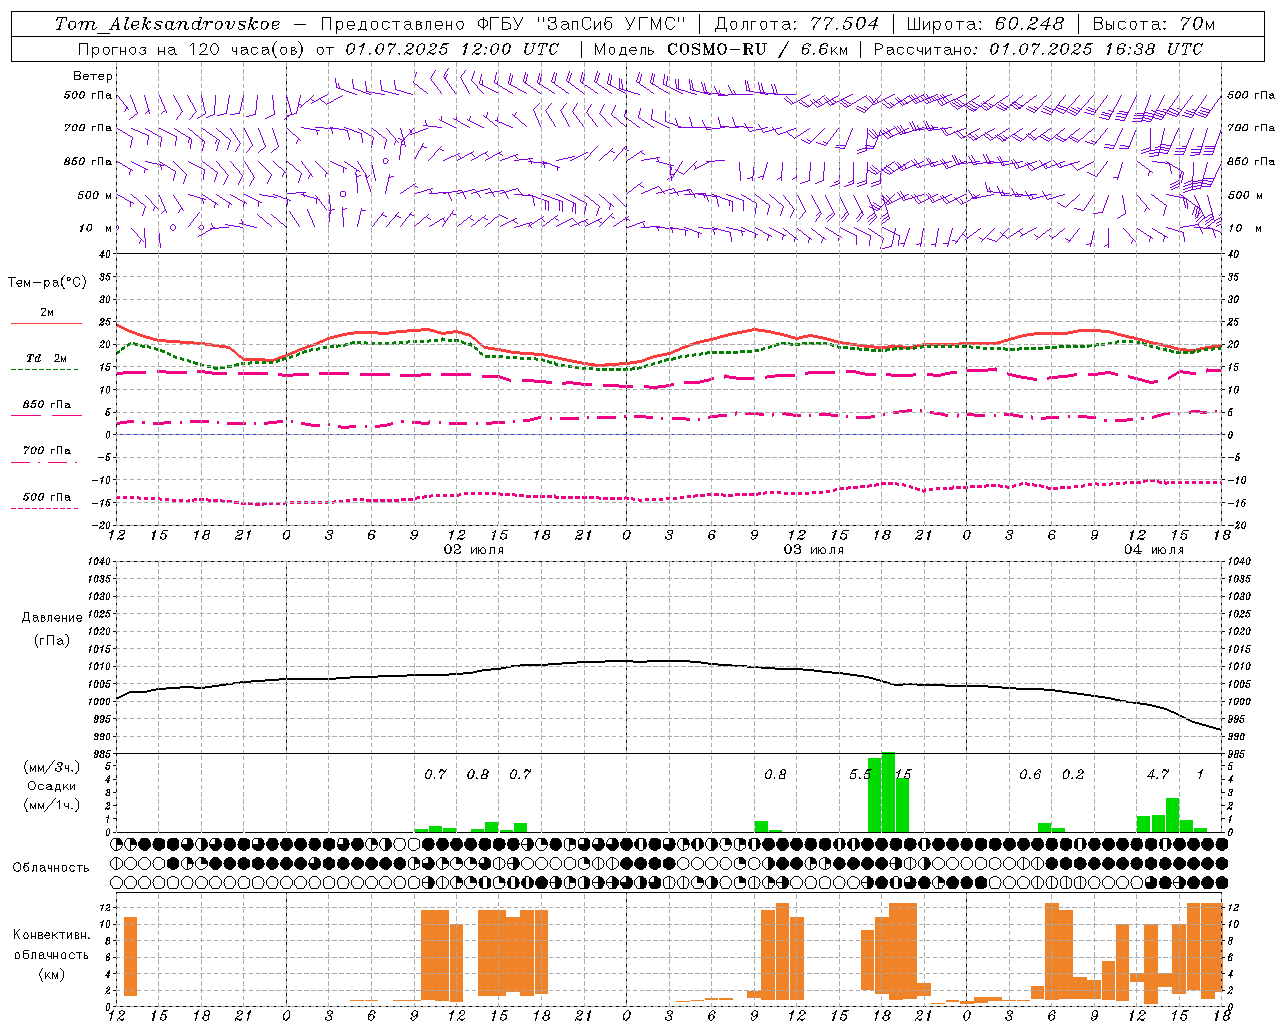
Task: Click the Облачность row label
Action: coord(51,867)
